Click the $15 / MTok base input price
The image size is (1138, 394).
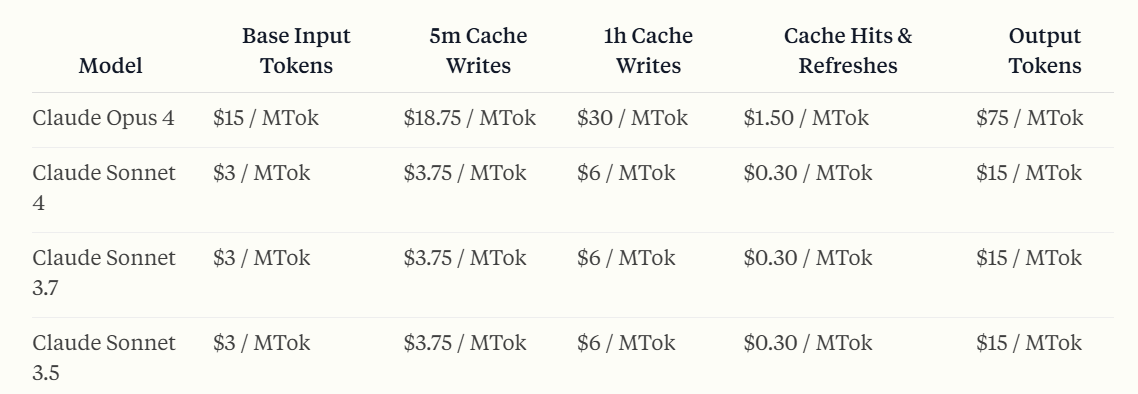click(266, 118)
